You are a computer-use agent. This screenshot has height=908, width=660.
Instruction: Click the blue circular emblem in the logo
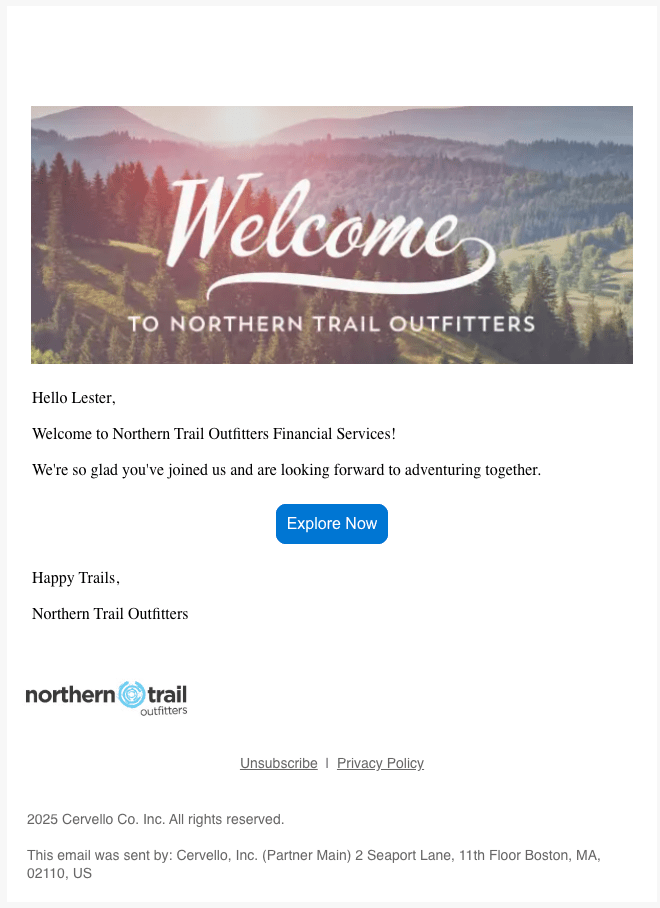(x=131, y=694)
